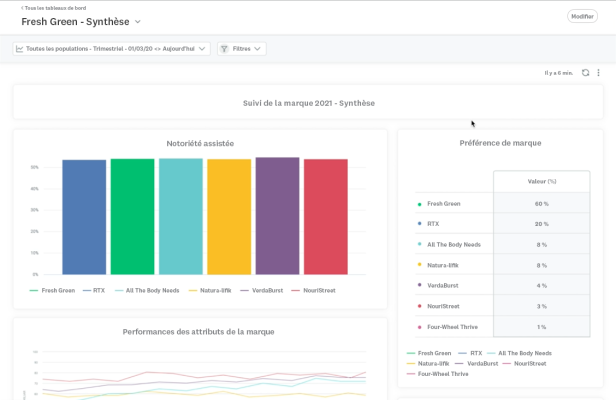Click the yellow Natura-lifik bar
Image resolution: width=616 pixels, height=400 pixels.
229,216
